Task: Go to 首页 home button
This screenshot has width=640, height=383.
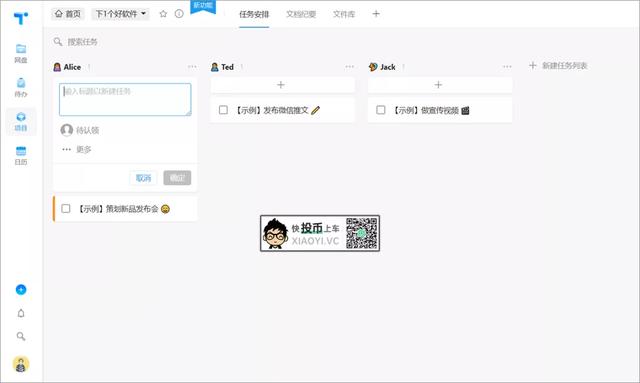Action: click(68, 14)
